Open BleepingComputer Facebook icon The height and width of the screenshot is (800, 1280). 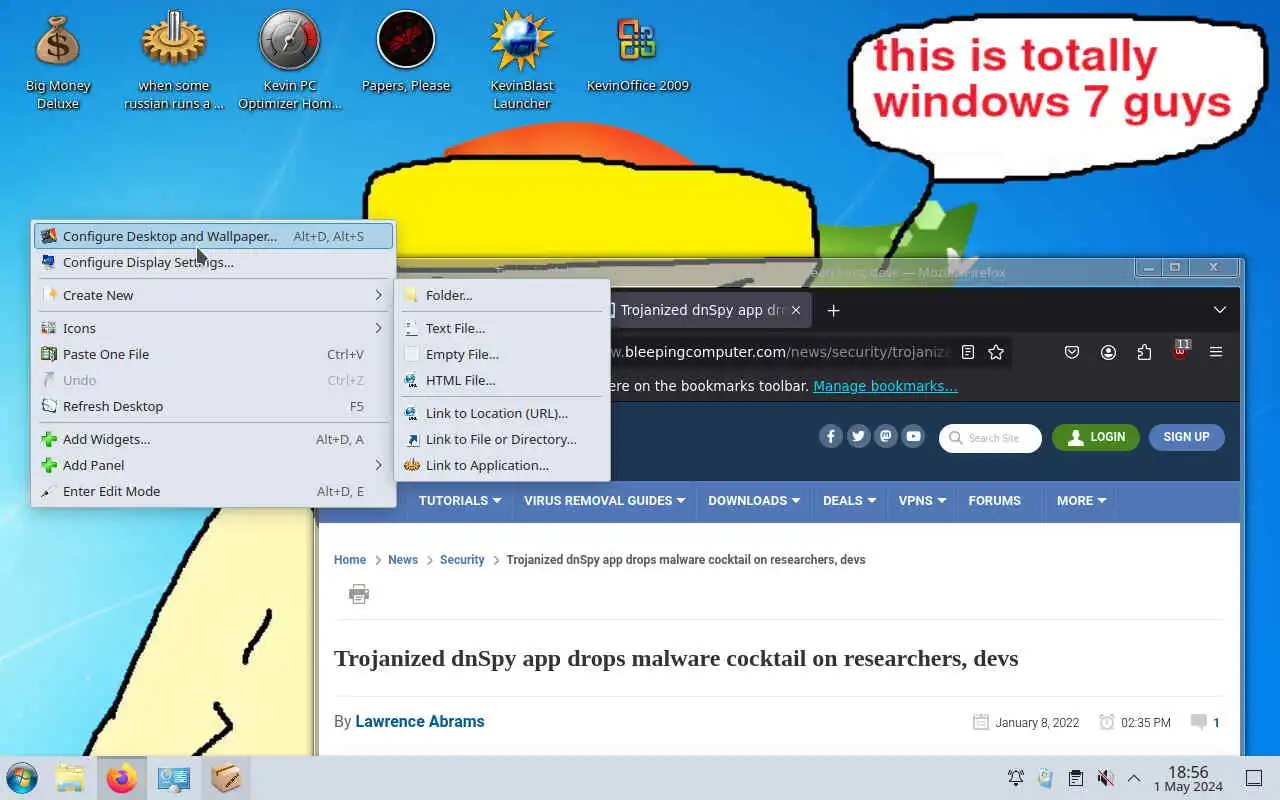(830, 436)
